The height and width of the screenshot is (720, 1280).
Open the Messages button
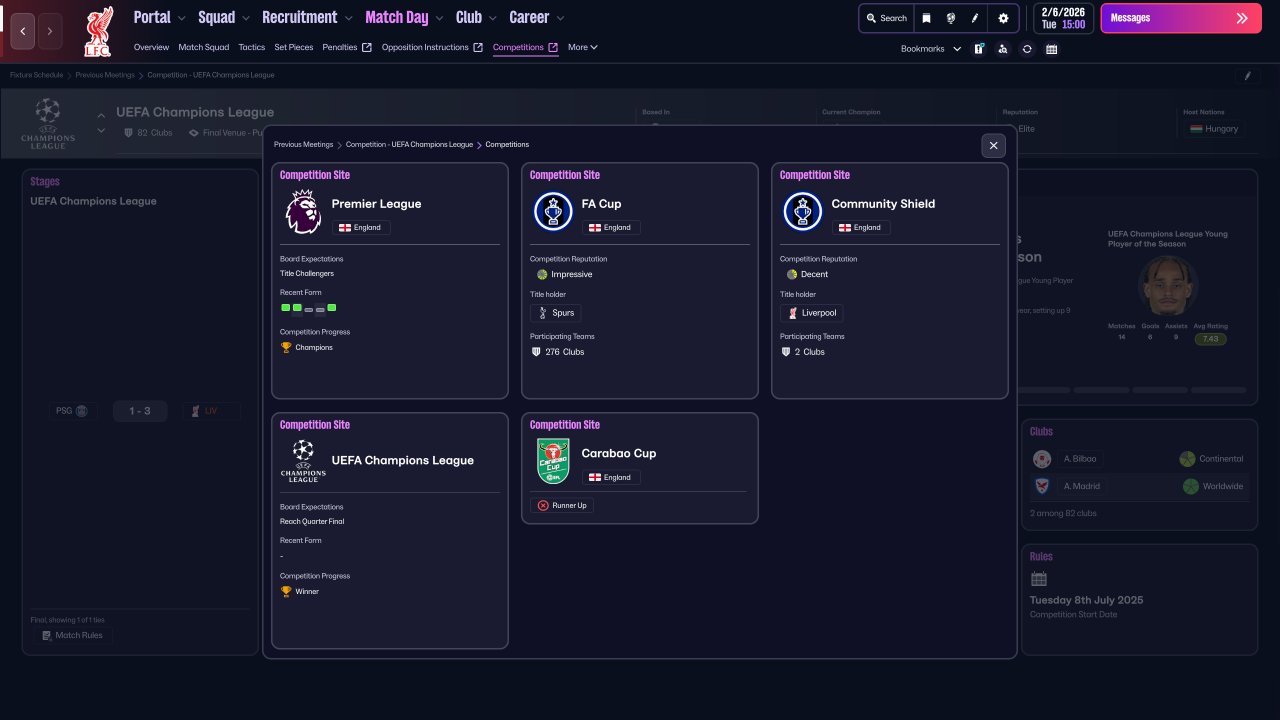tap(1180, 18)
